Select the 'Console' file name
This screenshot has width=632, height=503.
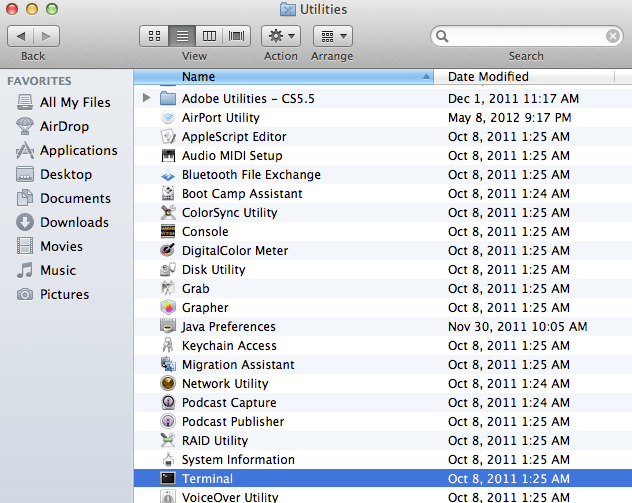click(x=205, y=231)
